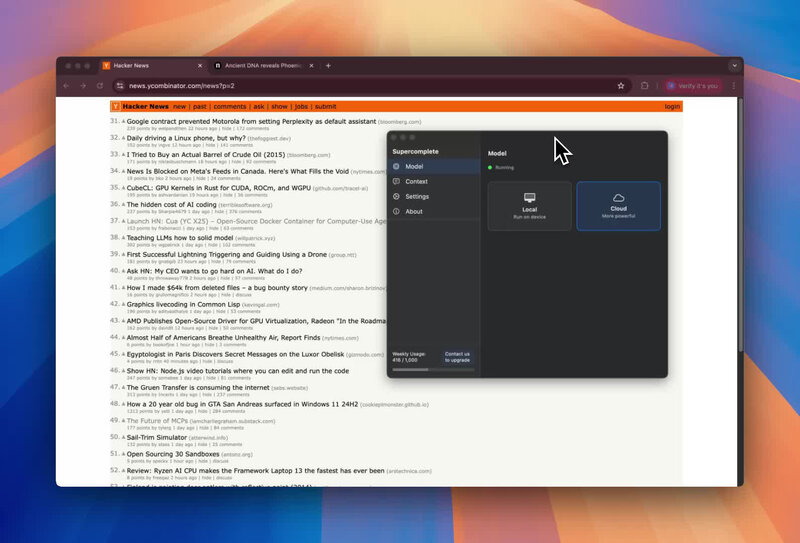800x543 pixels.
Task: Select the Model item in Supercomplete sidebar
Action: [x=434, y=166]
